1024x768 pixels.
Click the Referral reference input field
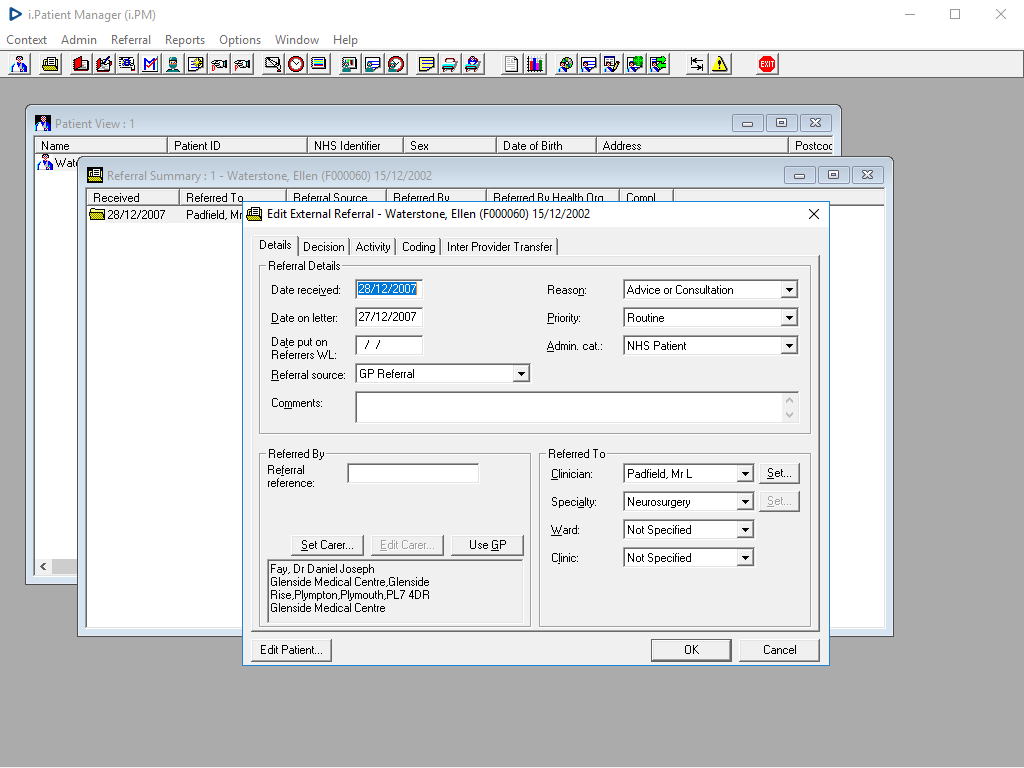click(x=413, y=473)
